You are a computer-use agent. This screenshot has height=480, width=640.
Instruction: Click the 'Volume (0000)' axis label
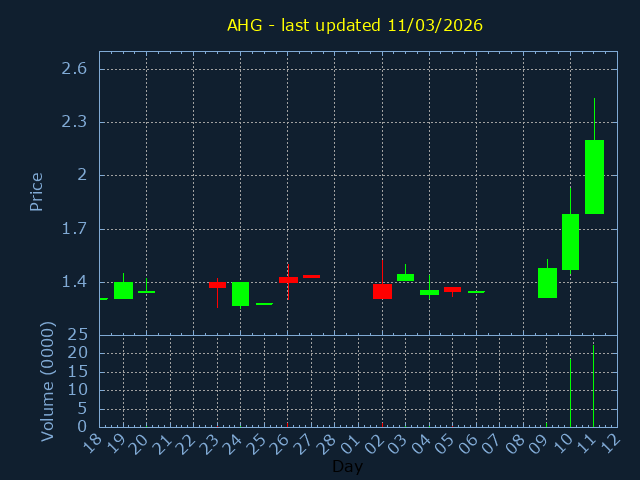pos(47,381)
